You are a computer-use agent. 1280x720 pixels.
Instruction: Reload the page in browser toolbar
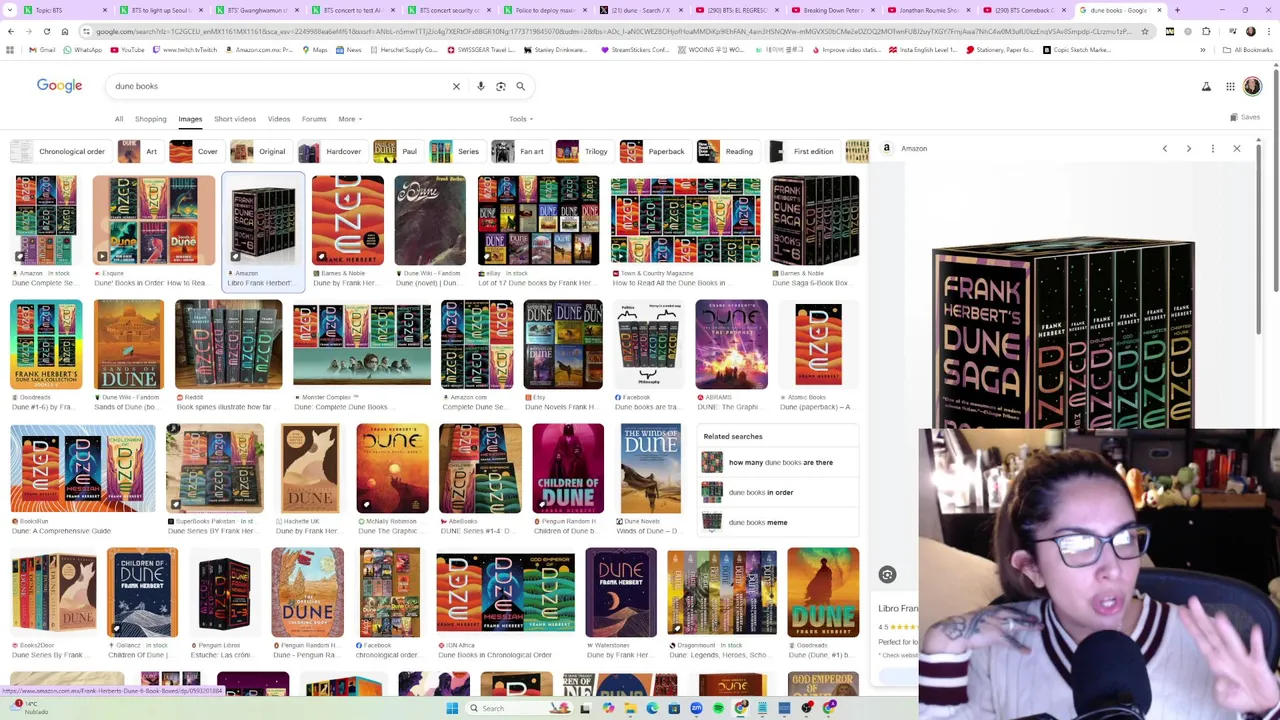pyautogui.click(x=46, y=32)
